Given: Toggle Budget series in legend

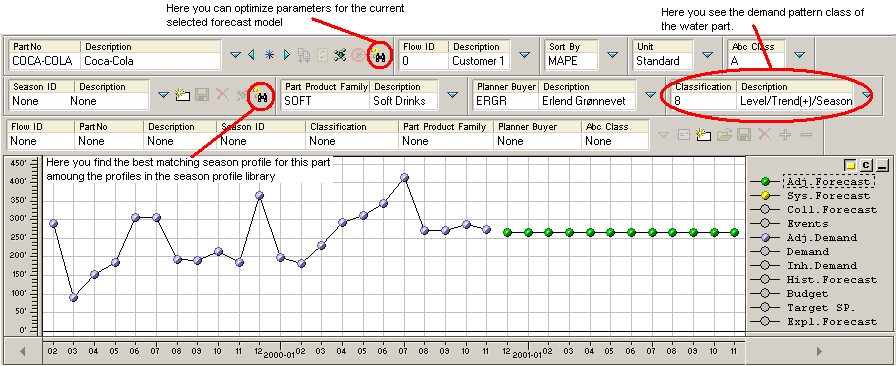Looking at the screenshot, I should coord(789,293).
